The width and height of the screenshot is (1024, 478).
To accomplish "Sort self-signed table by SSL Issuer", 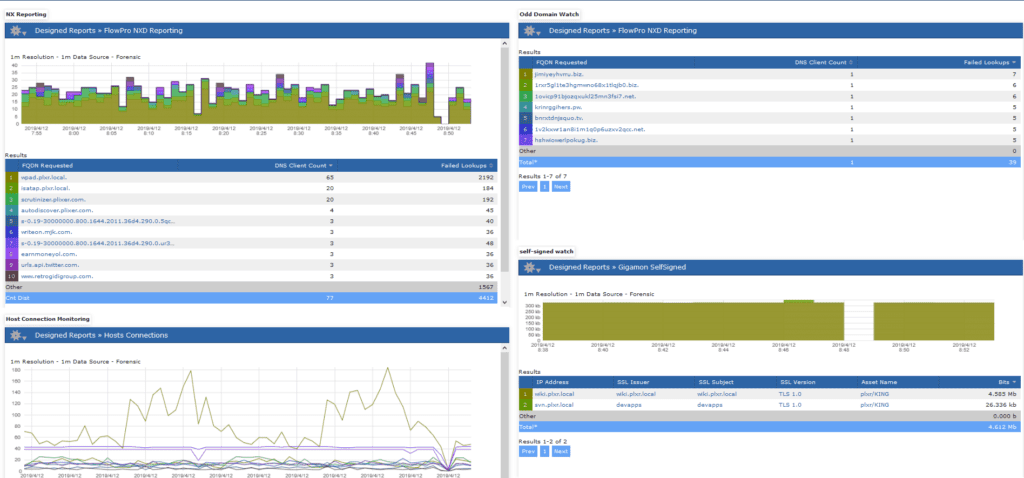I will pyautogui.click(x=632, y=382).
